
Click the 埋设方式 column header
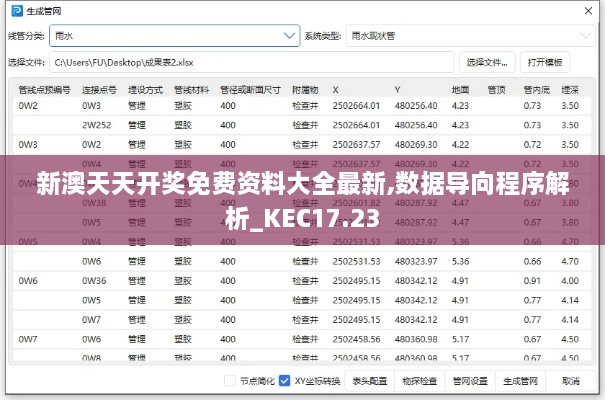pos(145,89)
